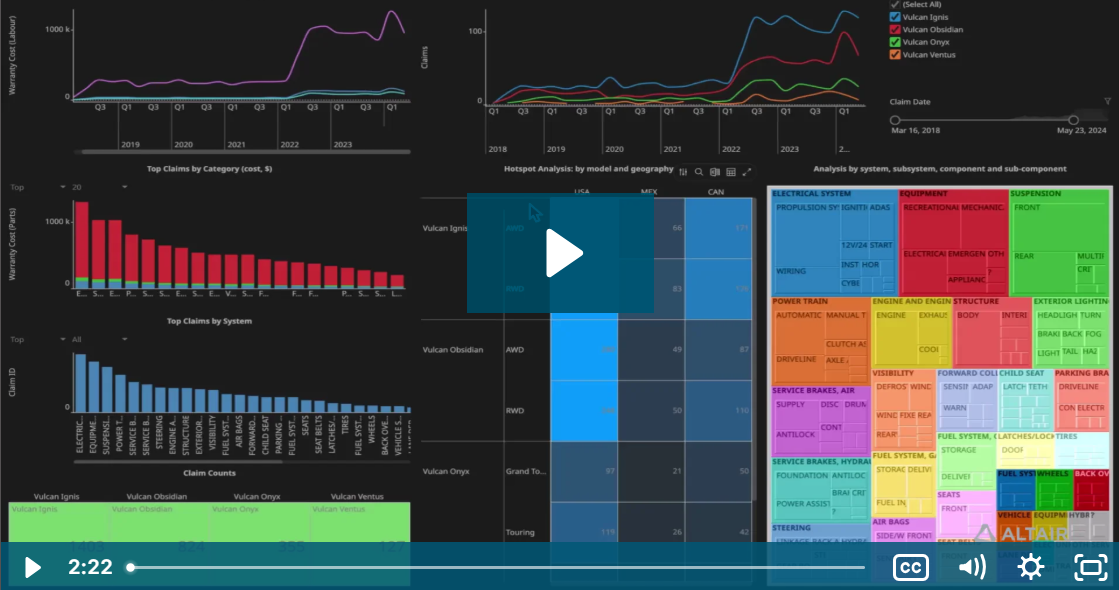This screenshot has height=590, width=1119.
Task: Enter fullscreen video mode
Action: click(1090, 567)
